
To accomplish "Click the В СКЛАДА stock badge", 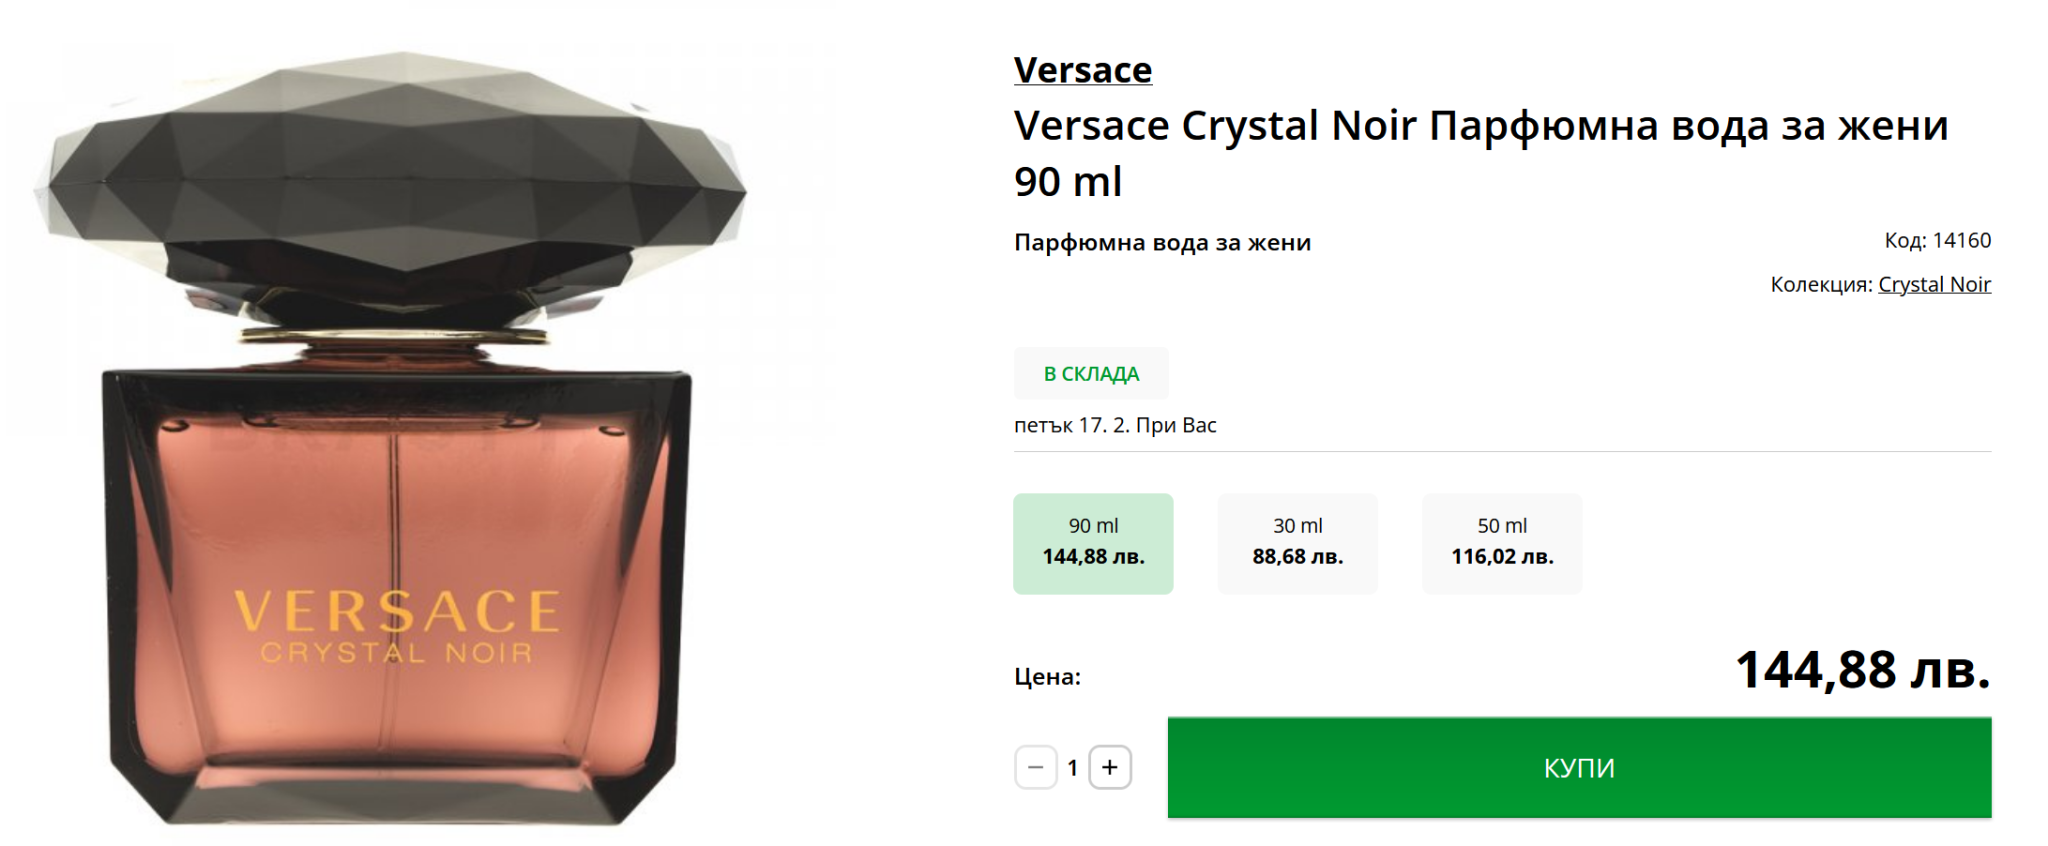I will (x=1091, y=373).
